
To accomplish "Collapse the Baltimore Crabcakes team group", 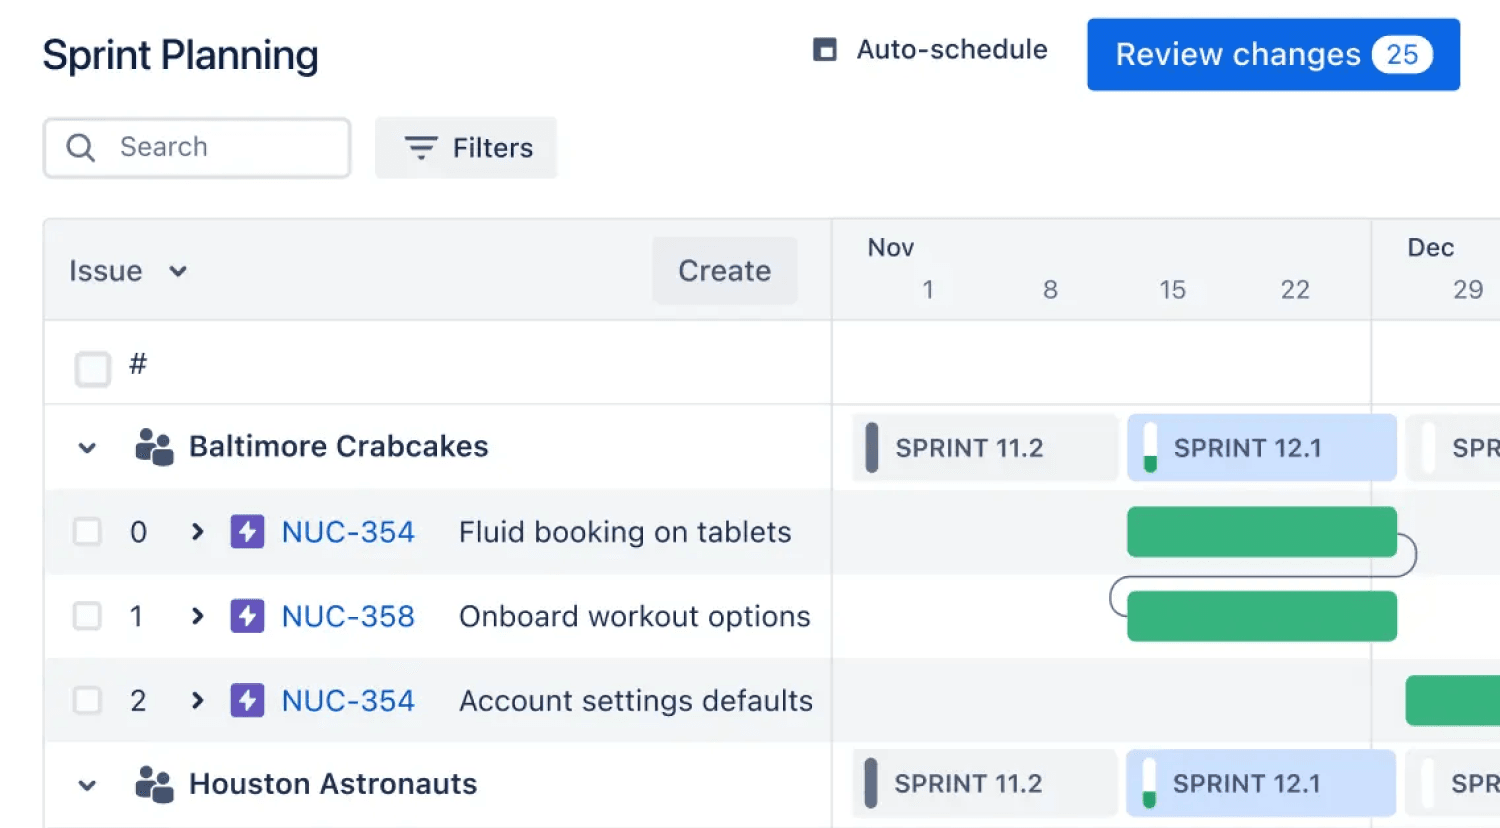I will (88, 448).
